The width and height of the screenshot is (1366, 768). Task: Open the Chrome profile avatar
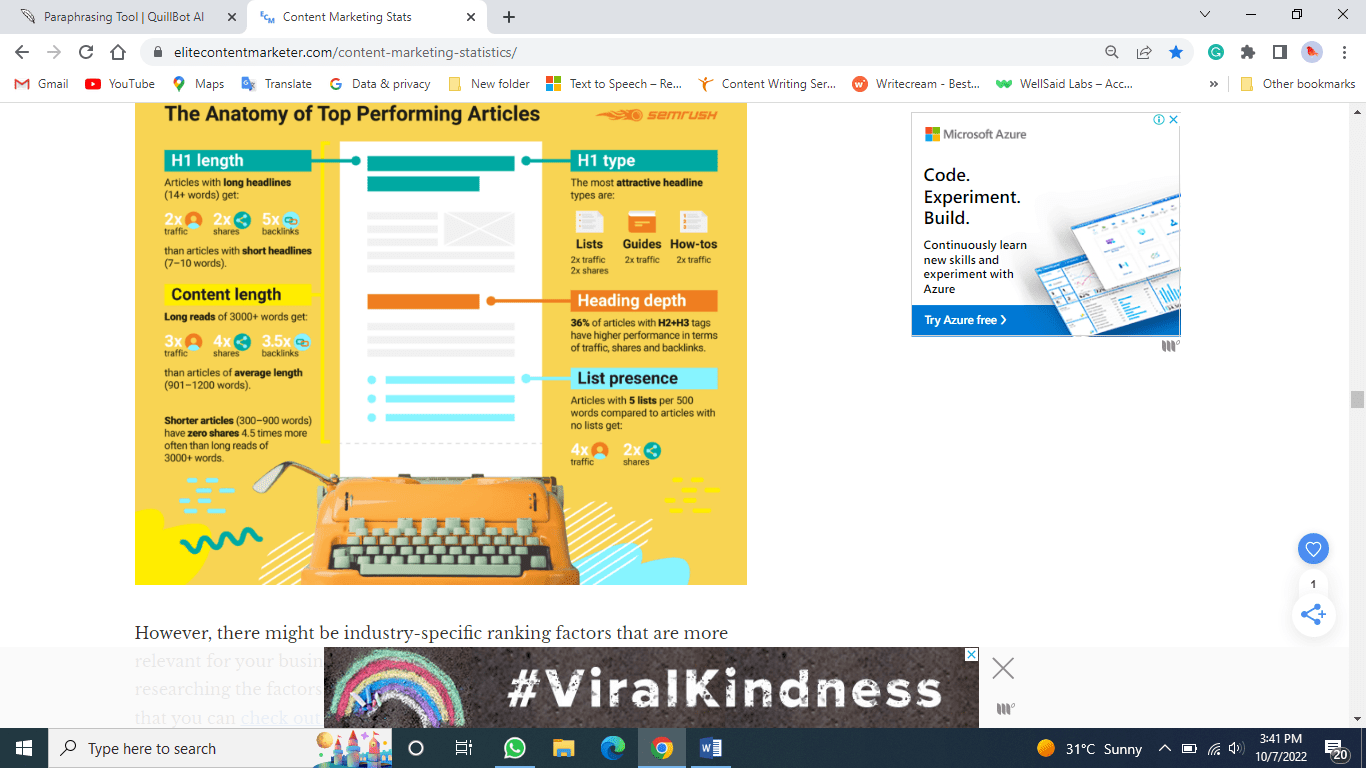coord(1312,52)
